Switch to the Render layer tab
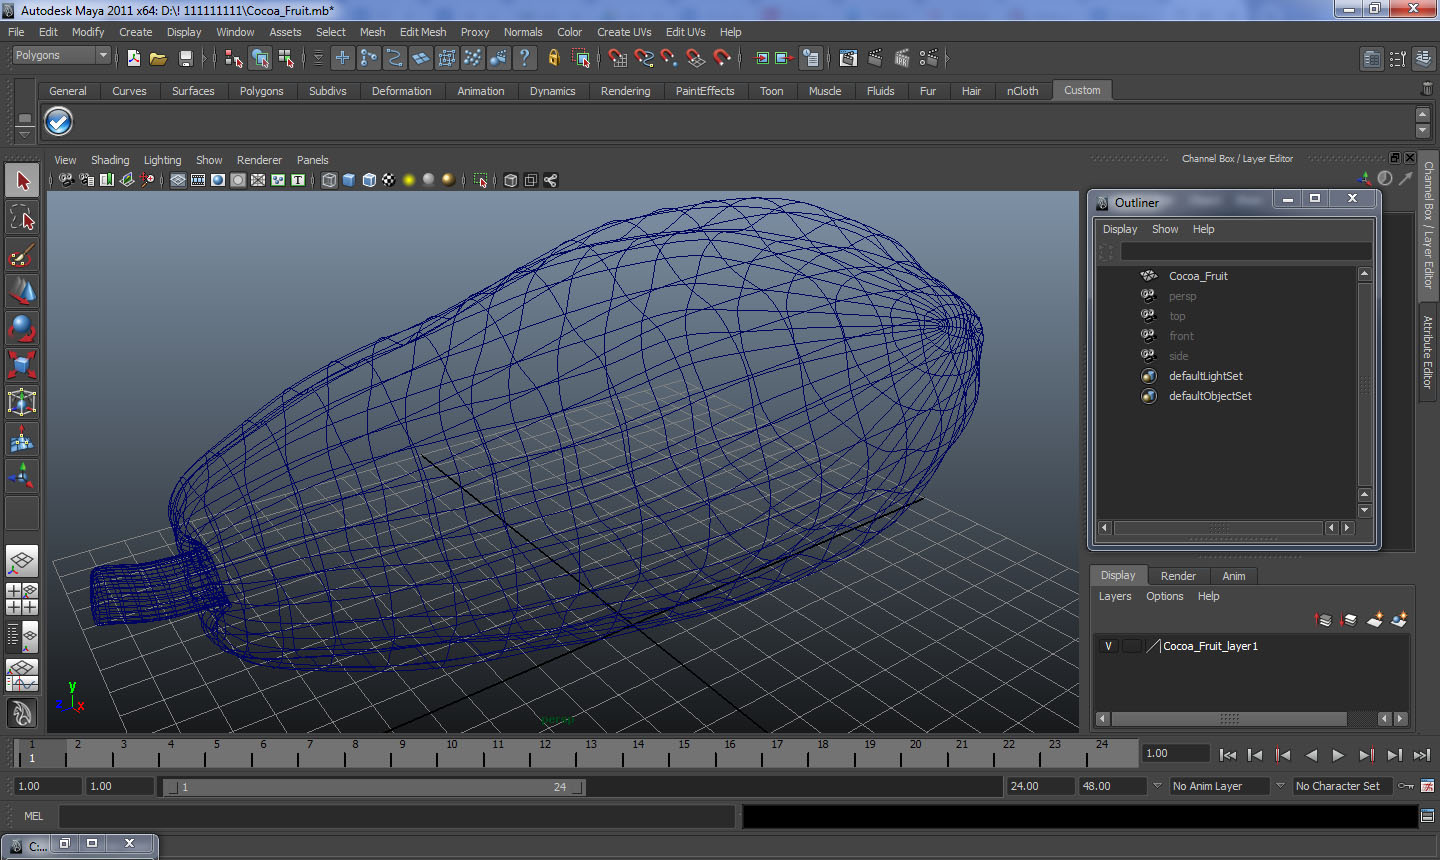Image resolution: width=1440 pixels, height=860 pixels. point(1178,576)
